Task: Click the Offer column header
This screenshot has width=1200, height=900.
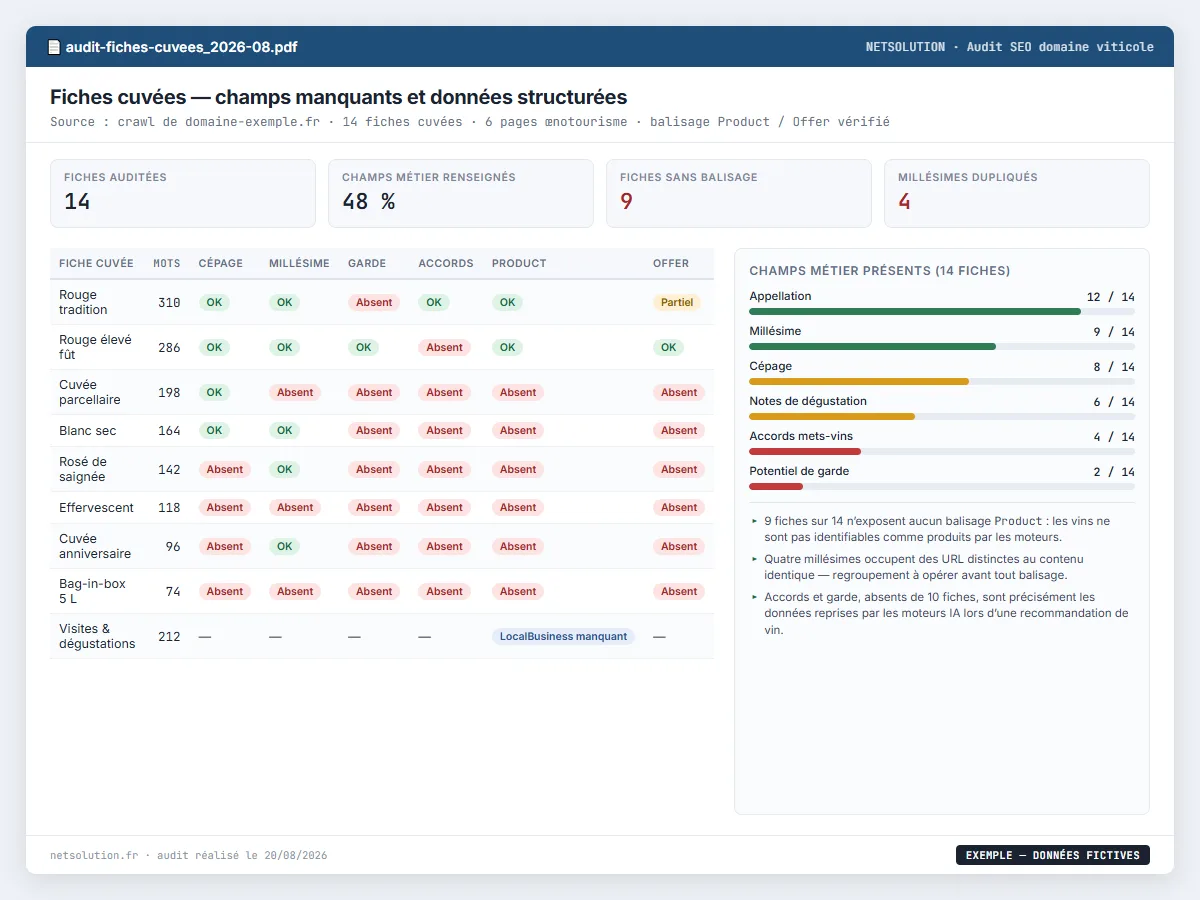Action: click(671, 264)
